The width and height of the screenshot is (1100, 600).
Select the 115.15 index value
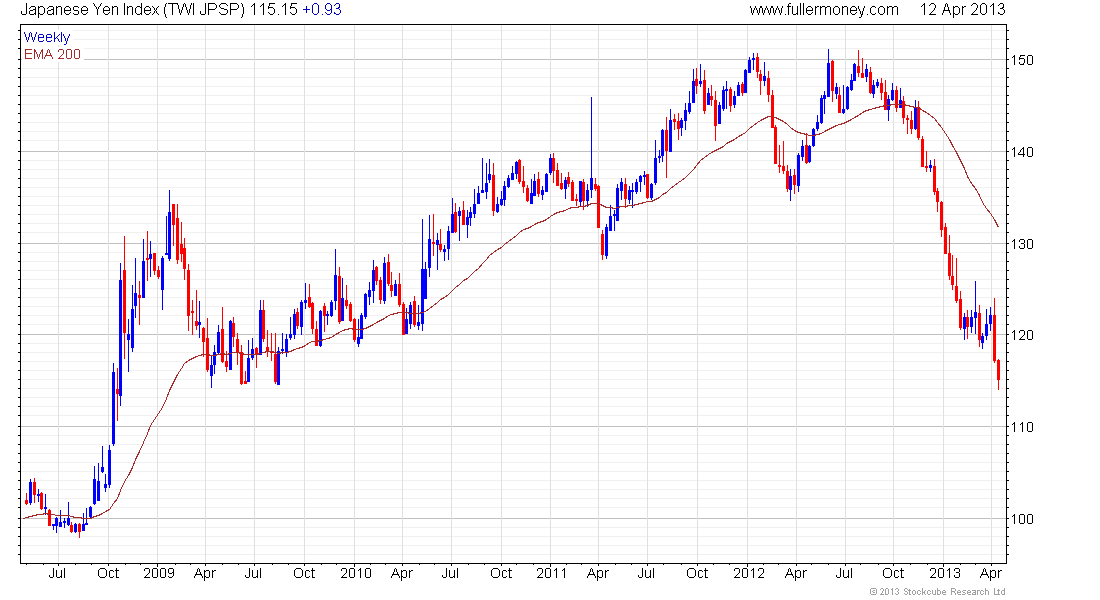pyautogui.click(x=274, y=10)
